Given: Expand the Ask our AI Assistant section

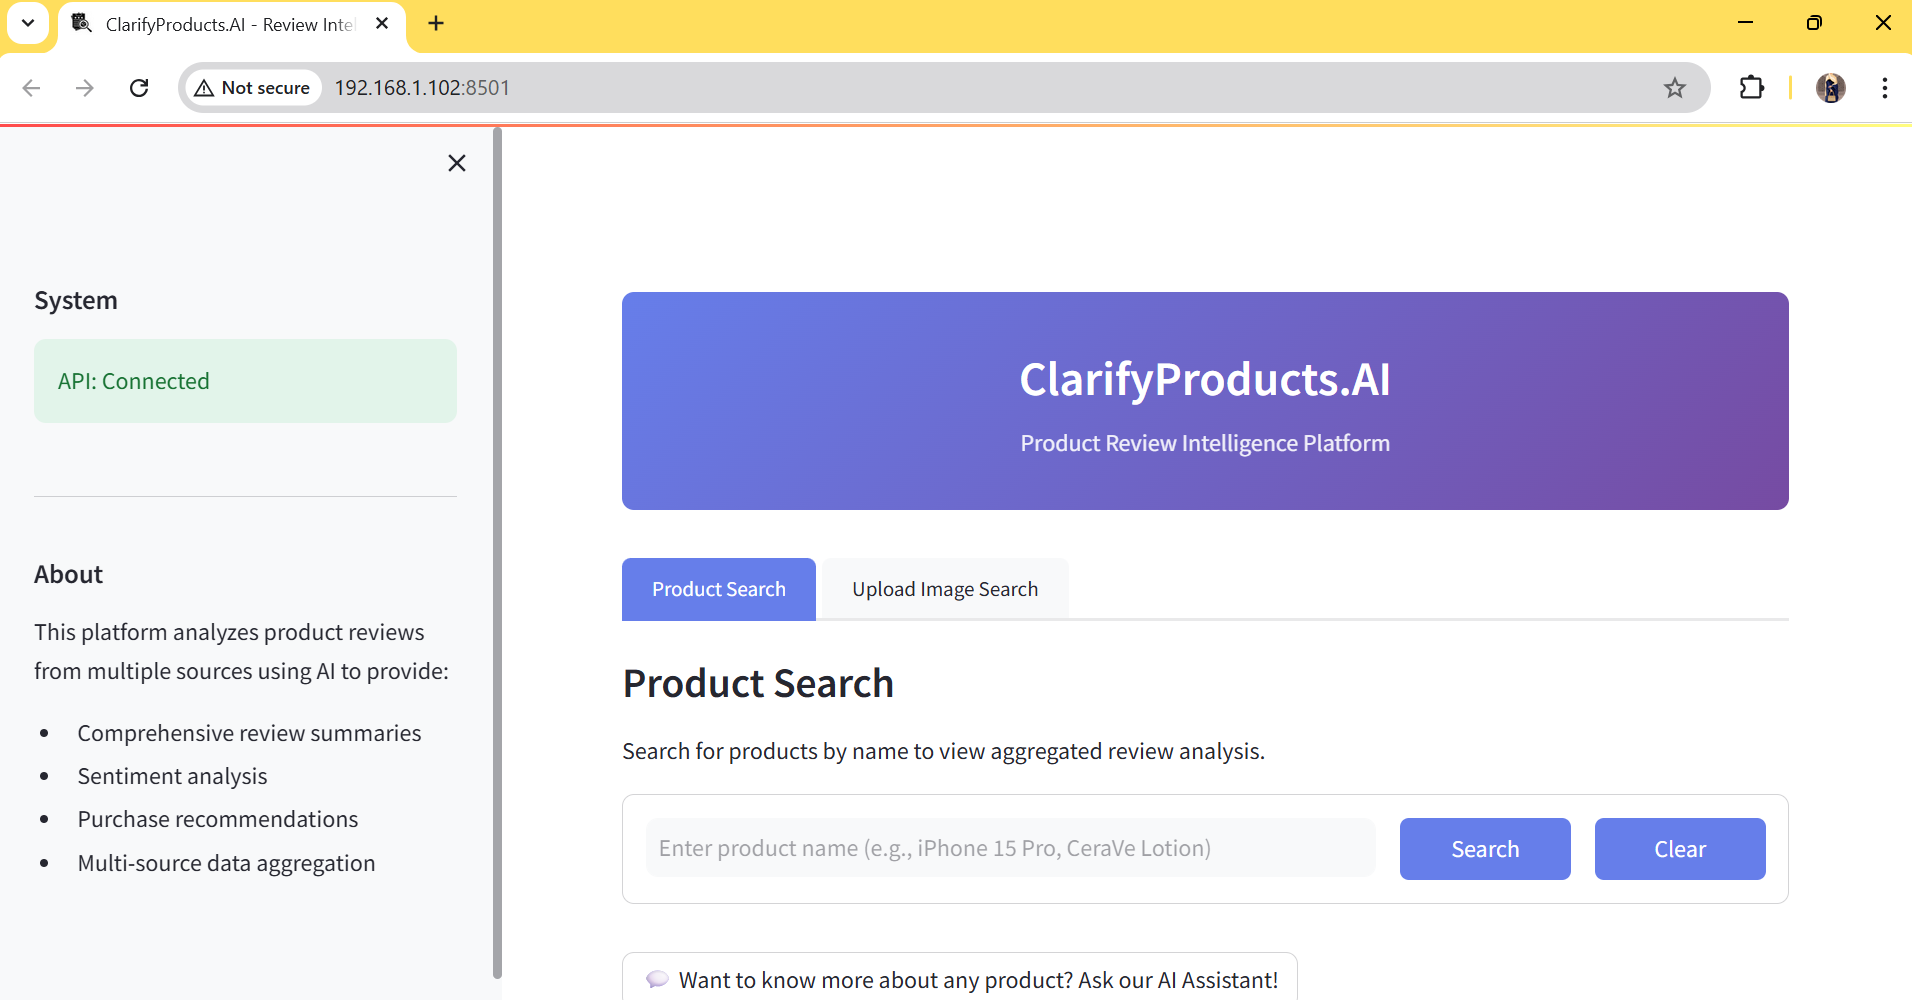Looking at the screenshot, I should pos(960,979).
